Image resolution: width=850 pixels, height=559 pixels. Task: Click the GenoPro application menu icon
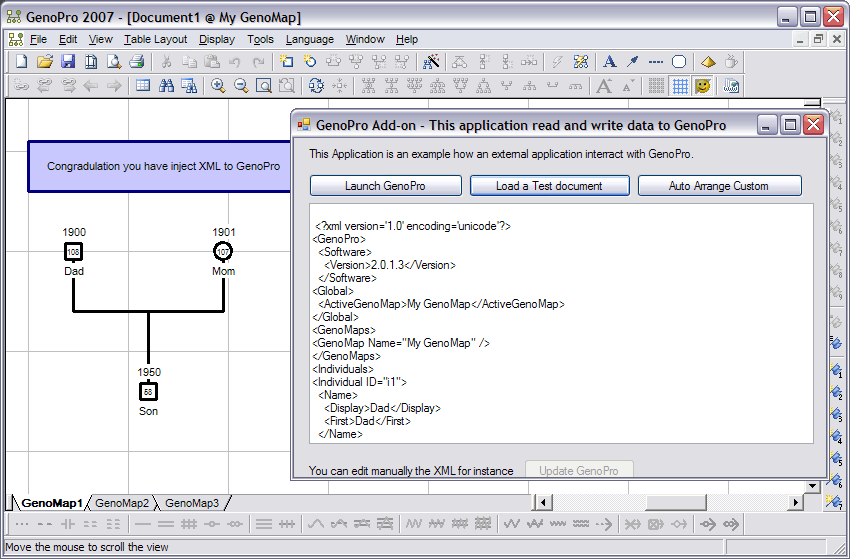point(16,39)
